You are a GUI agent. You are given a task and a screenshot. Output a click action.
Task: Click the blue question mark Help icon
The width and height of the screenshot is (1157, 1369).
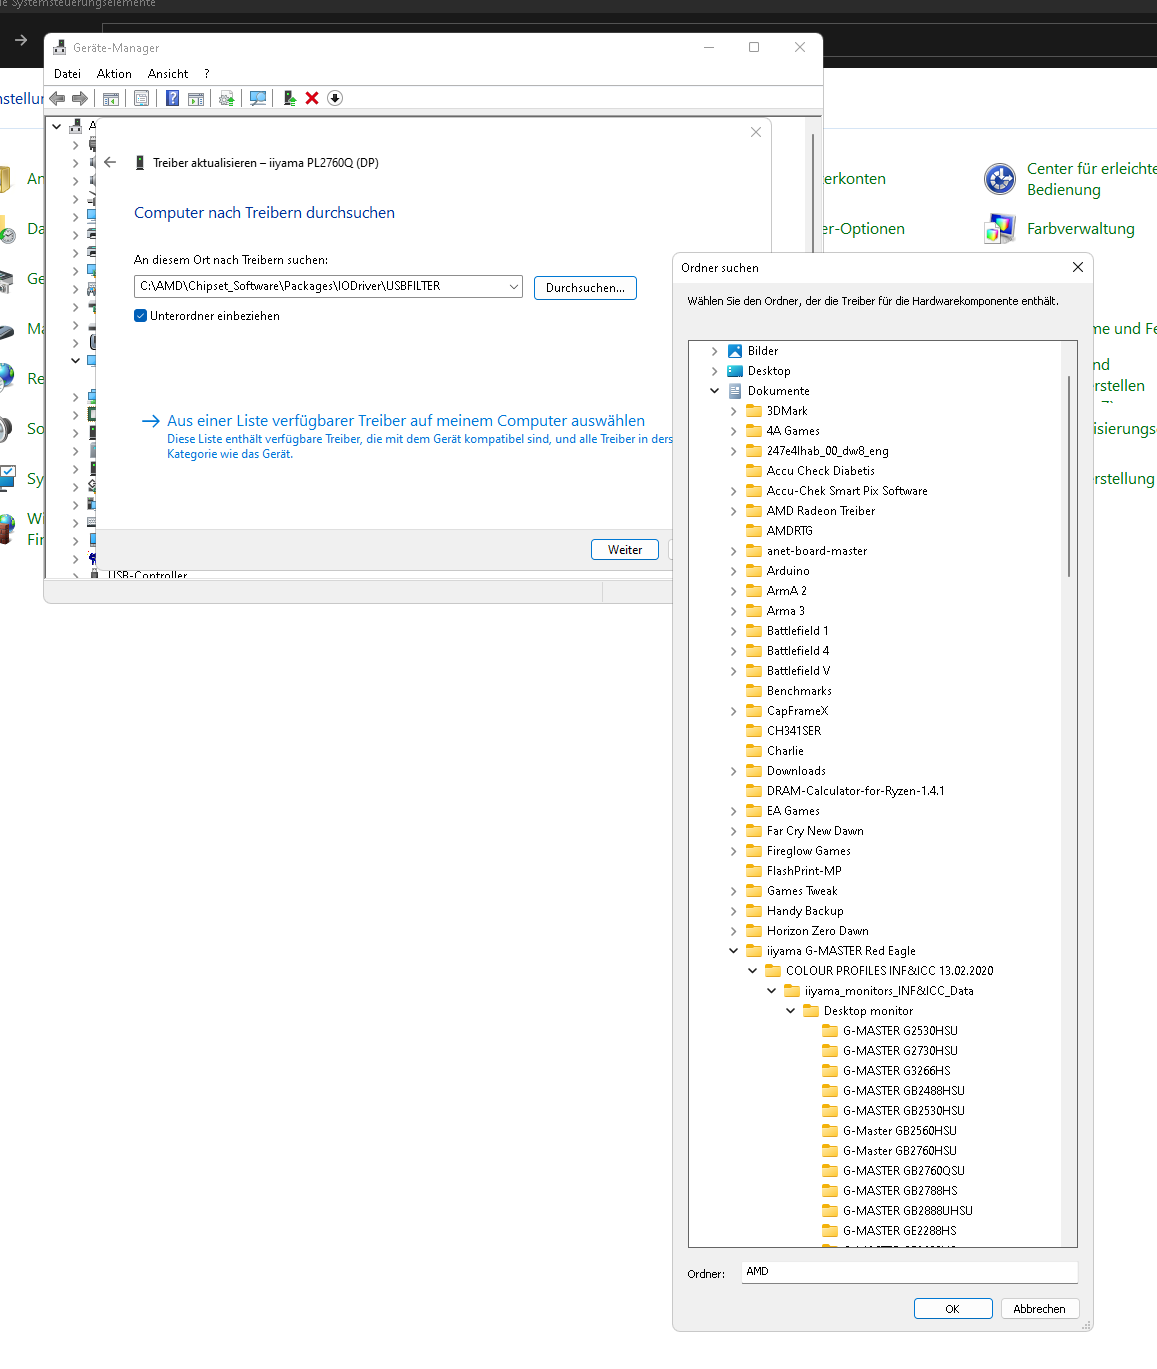click(x=172, y=98)
